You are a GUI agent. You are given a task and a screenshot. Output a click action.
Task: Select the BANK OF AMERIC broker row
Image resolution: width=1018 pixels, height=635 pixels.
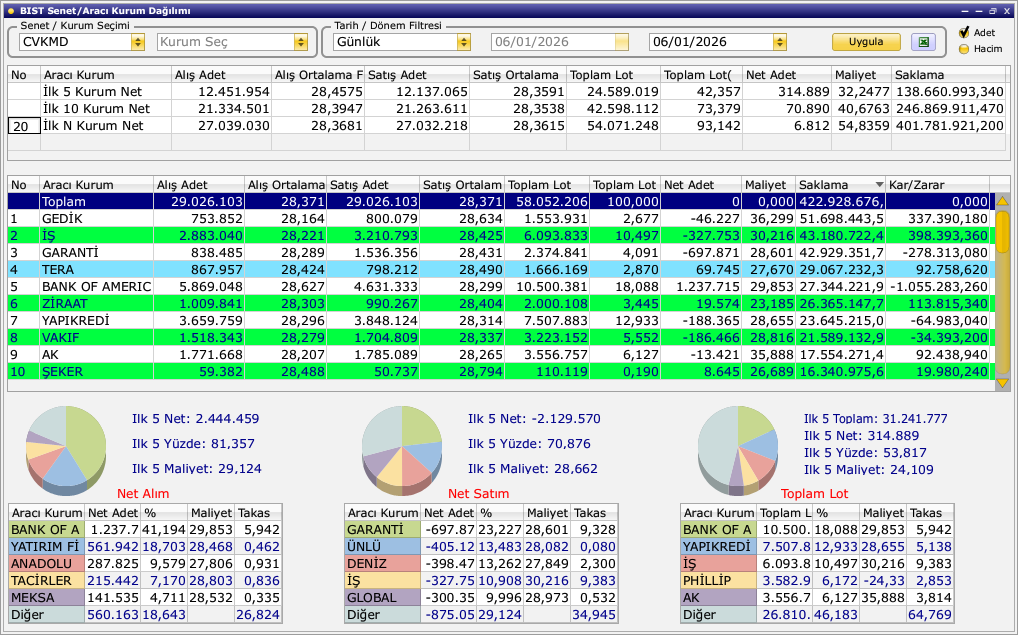501,286
